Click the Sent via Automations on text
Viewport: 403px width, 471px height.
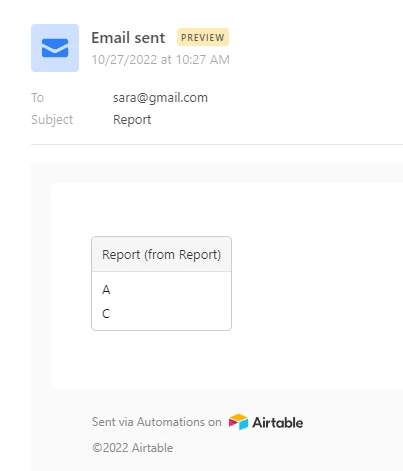tap(157, 422)
